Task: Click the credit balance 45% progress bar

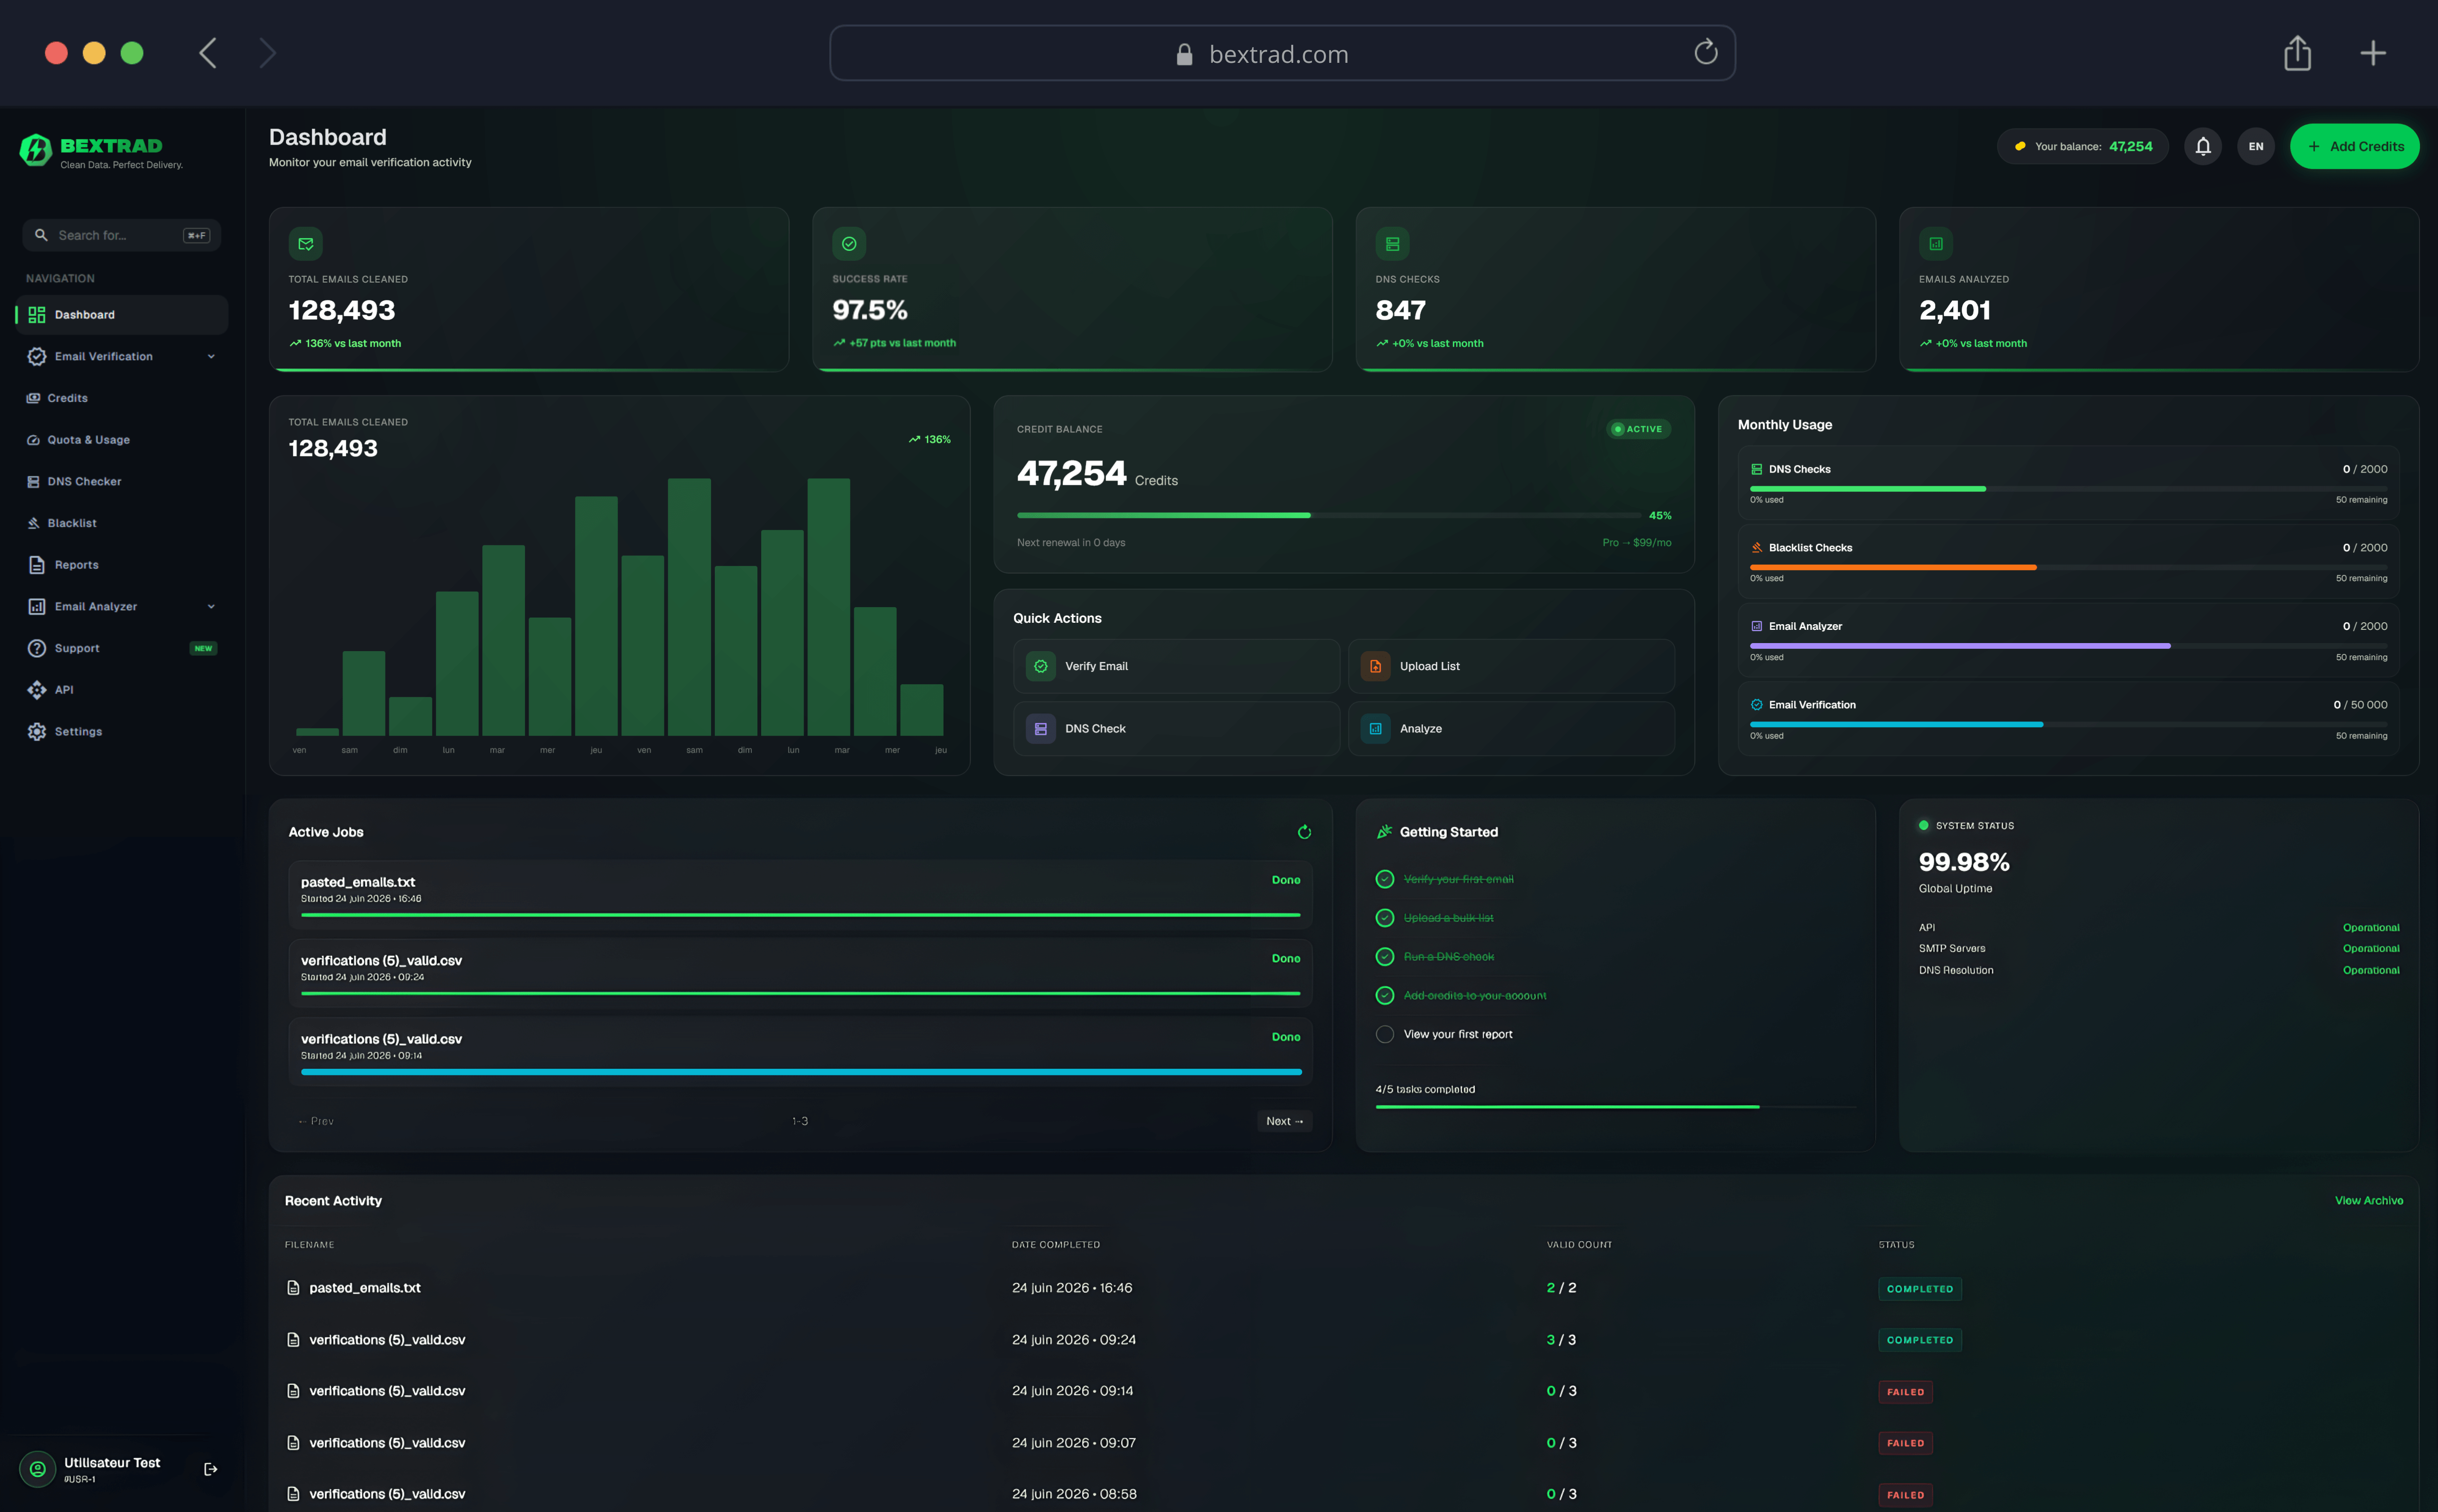Action: pos(1329,515)
